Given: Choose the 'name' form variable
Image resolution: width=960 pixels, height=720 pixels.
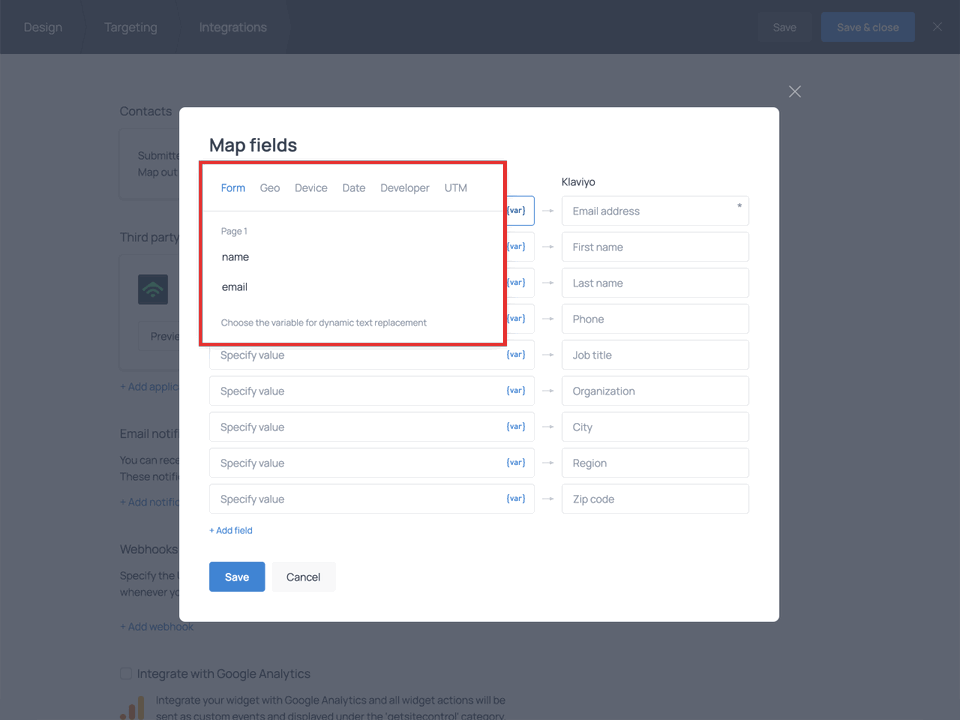Looking at the screenshot, I should tap(236, 257).
